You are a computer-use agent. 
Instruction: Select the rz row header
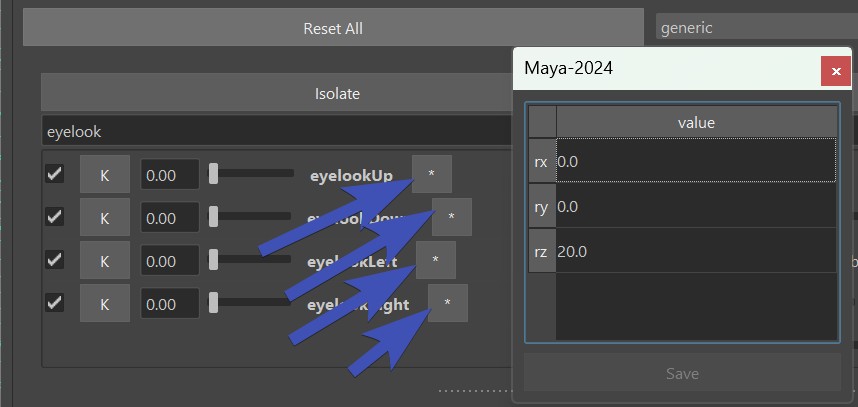click(x=541, y=252)
